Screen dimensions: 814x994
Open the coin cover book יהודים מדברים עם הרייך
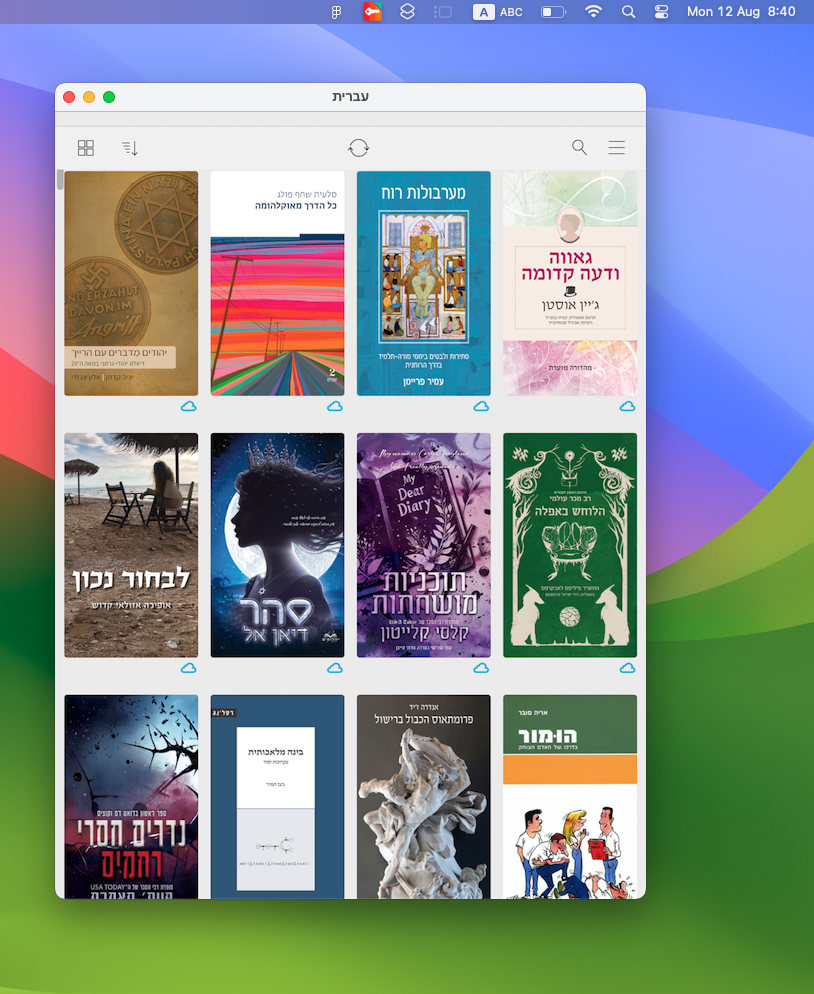[x=131, y=283]
